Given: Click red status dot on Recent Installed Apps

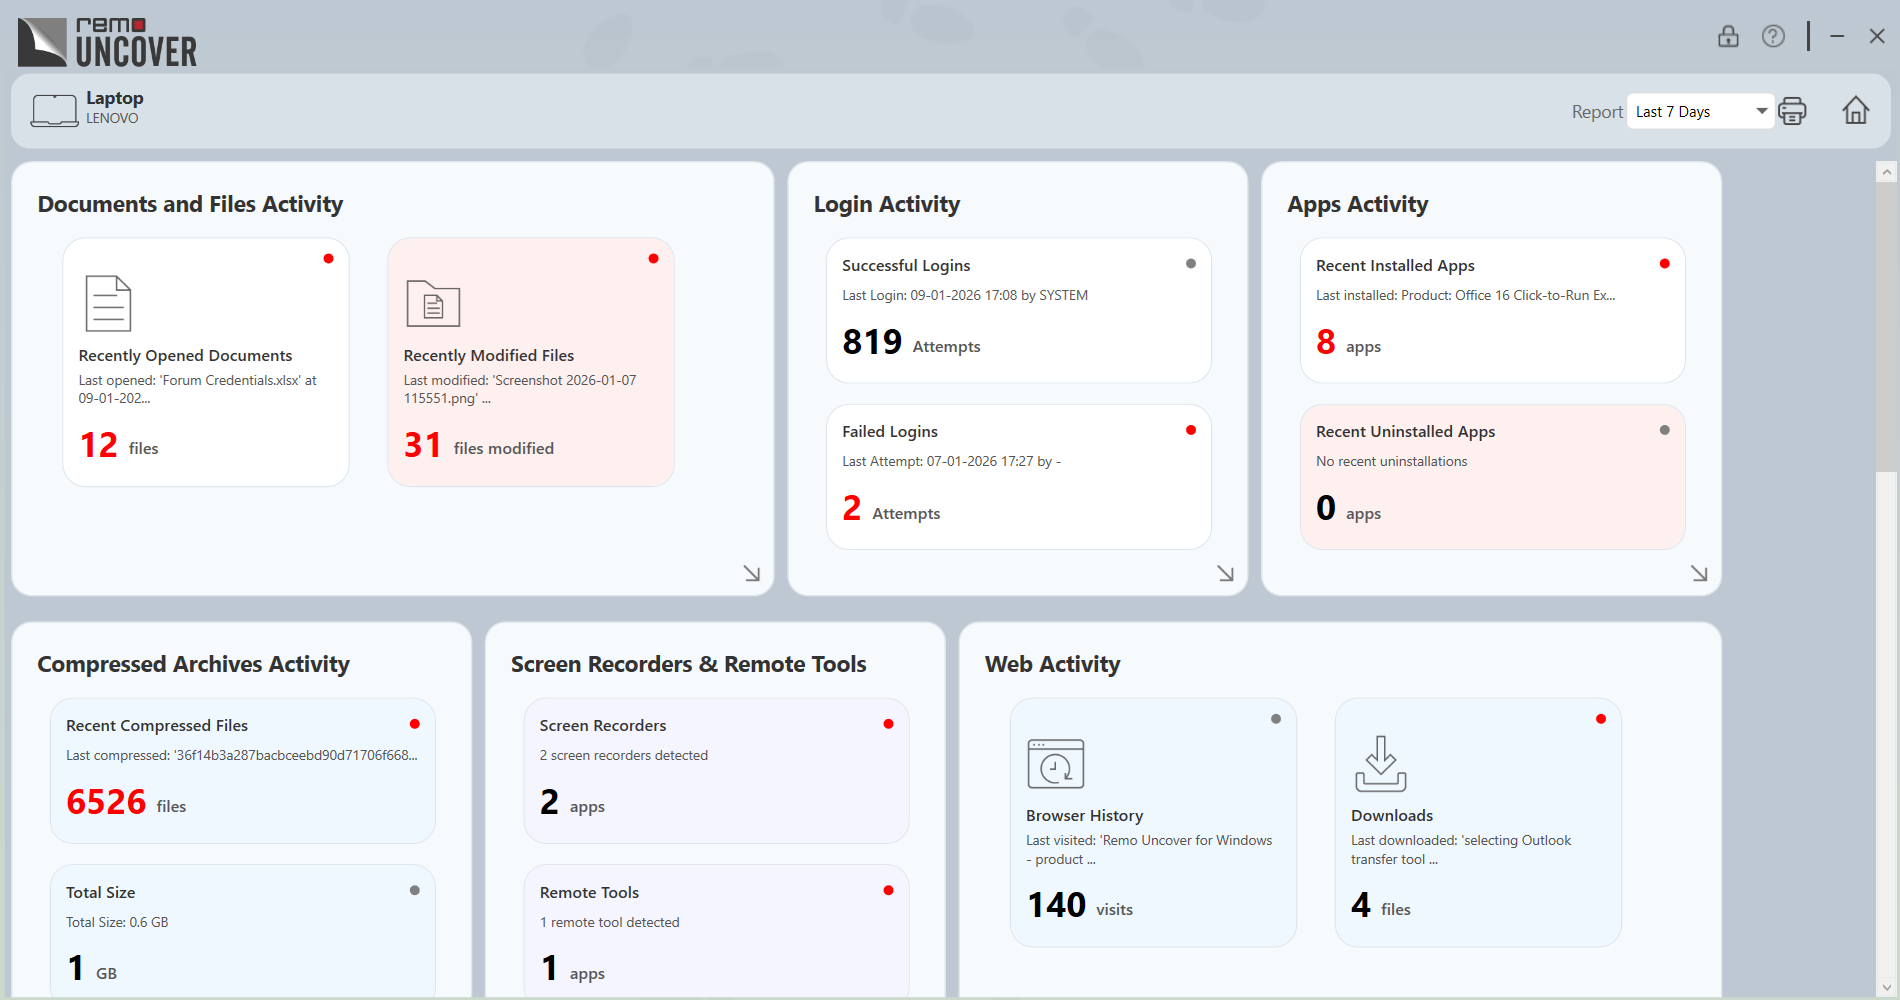Looking at the screenshot, I should click(1664, 264).
